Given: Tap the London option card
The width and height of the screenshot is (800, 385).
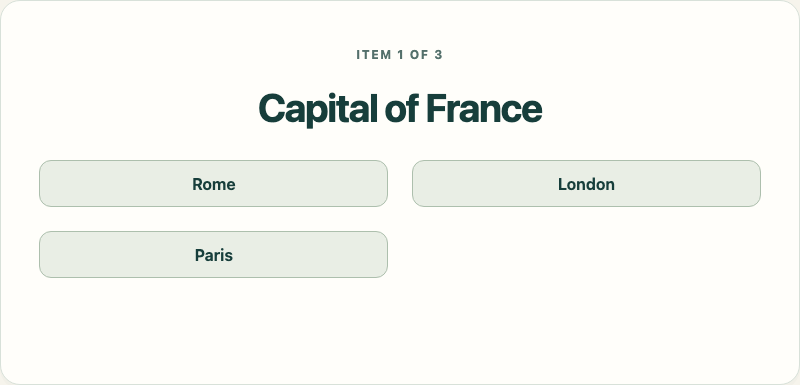Looking at the screenshot, I should tap(586, 184).
